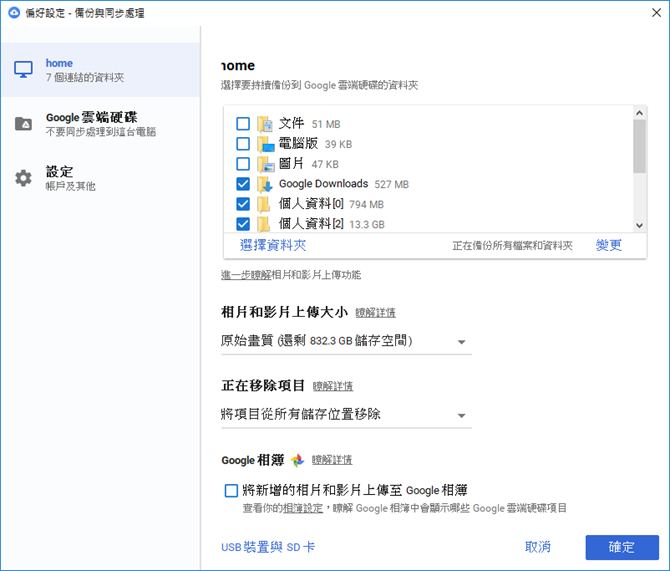The width and height of the screenshot is (670, 571).
Task: Open USB 裝置與 SD 卡 settings
Action: pyautogui.click(x=268, y=547)
